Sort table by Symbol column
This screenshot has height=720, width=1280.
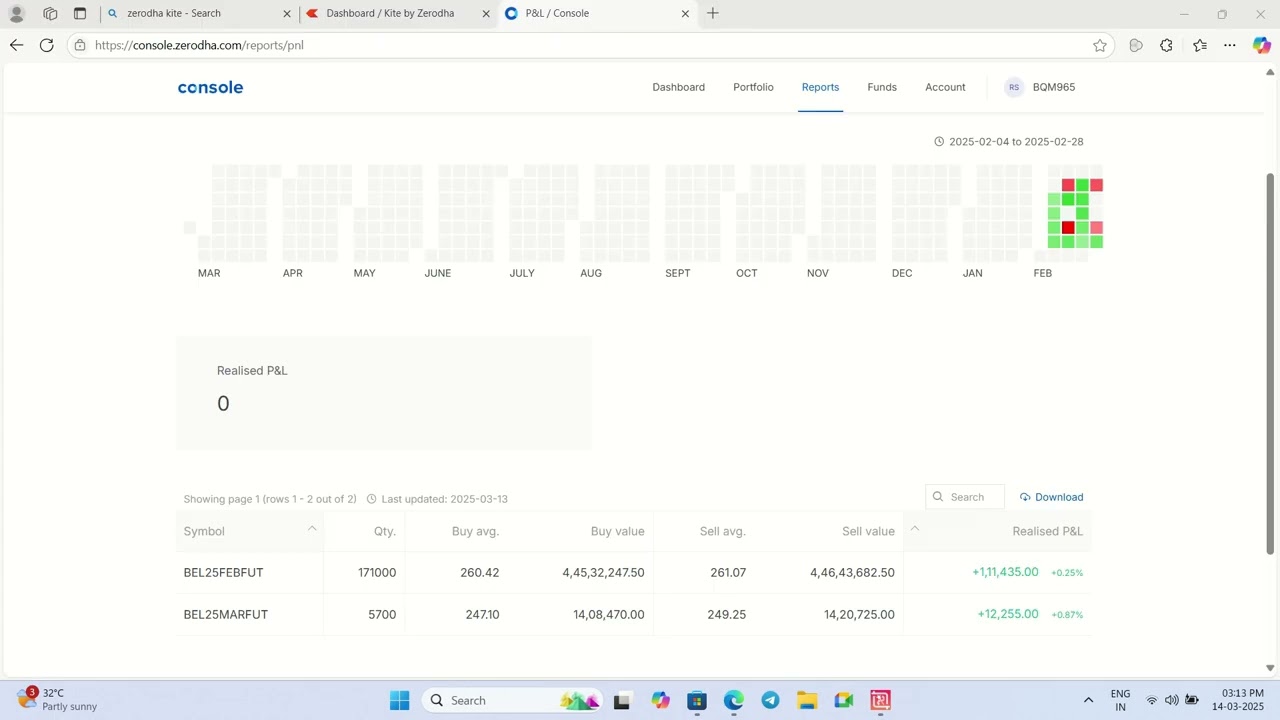point(204,531)
